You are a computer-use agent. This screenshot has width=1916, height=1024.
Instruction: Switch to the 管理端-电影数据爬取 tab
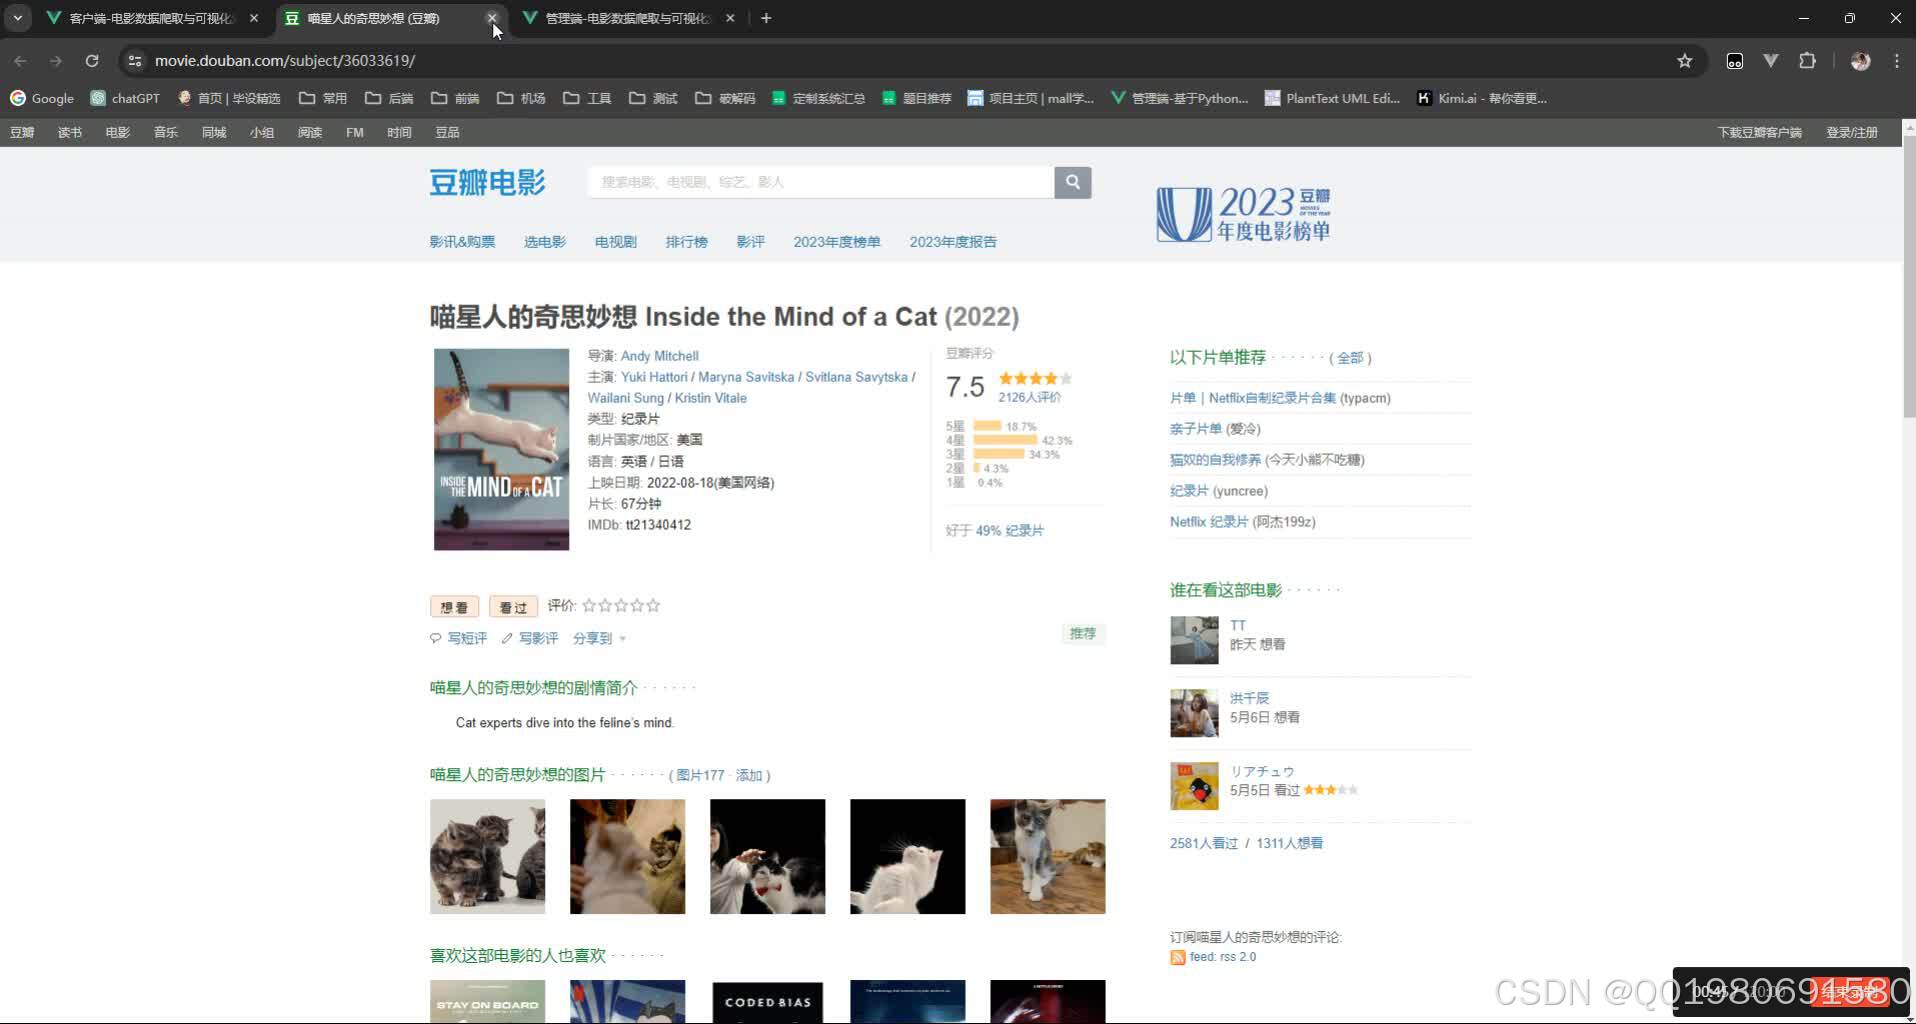coord(627,18)
